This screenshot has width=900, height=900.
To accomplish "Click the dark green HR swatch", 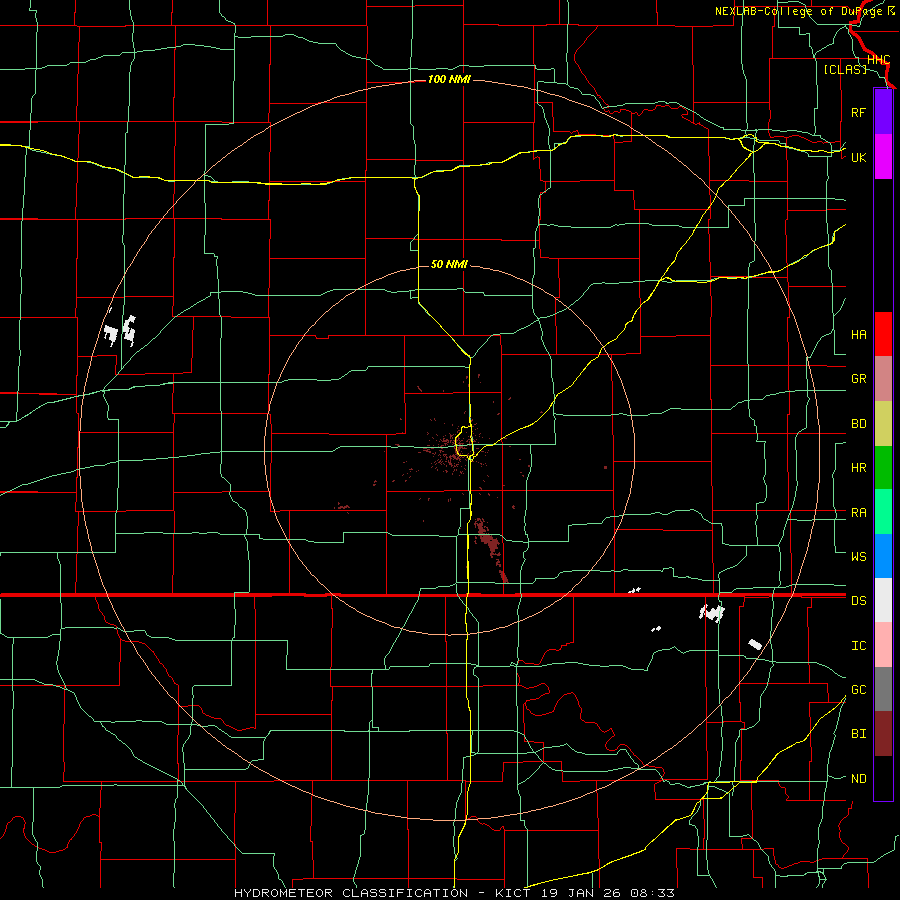I will point(883,467).
